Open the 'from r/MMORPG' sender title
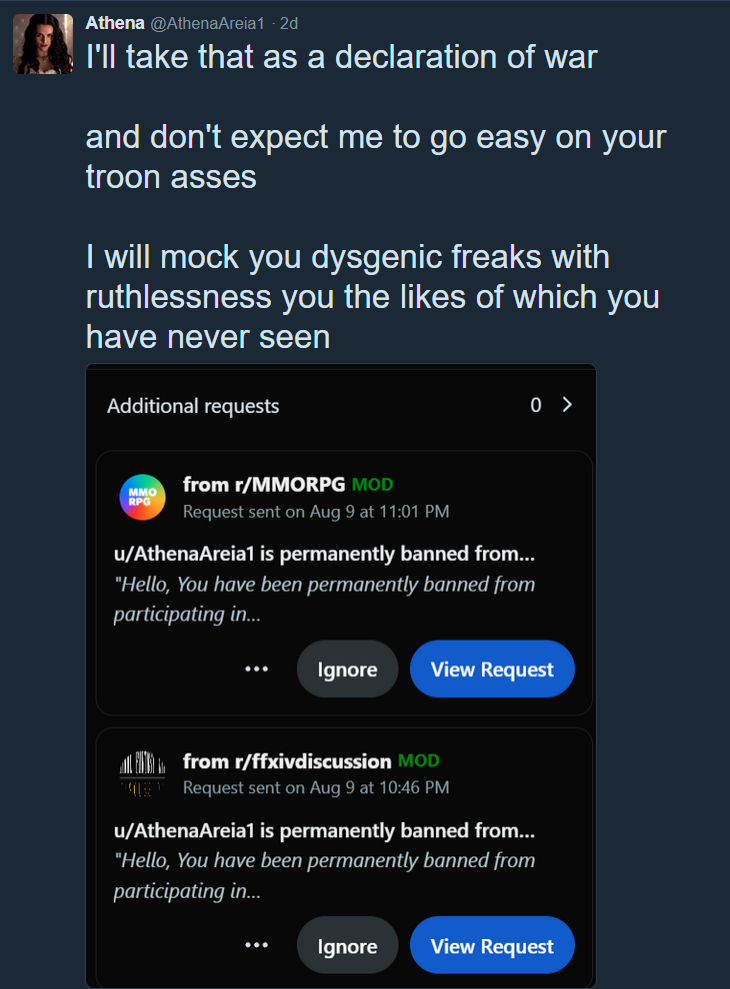This screenshot has width=730, height=989. [264, 484]
